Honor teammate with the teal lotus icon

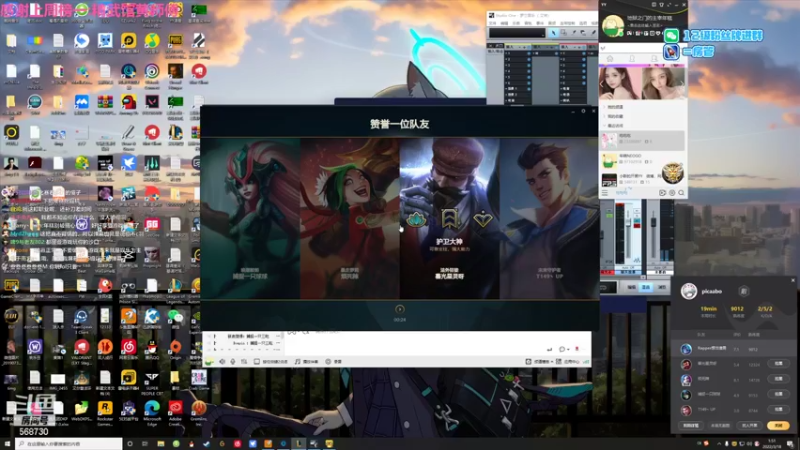(x=416, y=219)
